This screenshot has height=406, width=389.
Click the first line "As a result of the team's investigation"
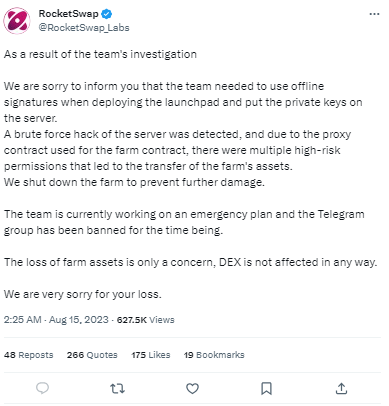click(100, 54)
